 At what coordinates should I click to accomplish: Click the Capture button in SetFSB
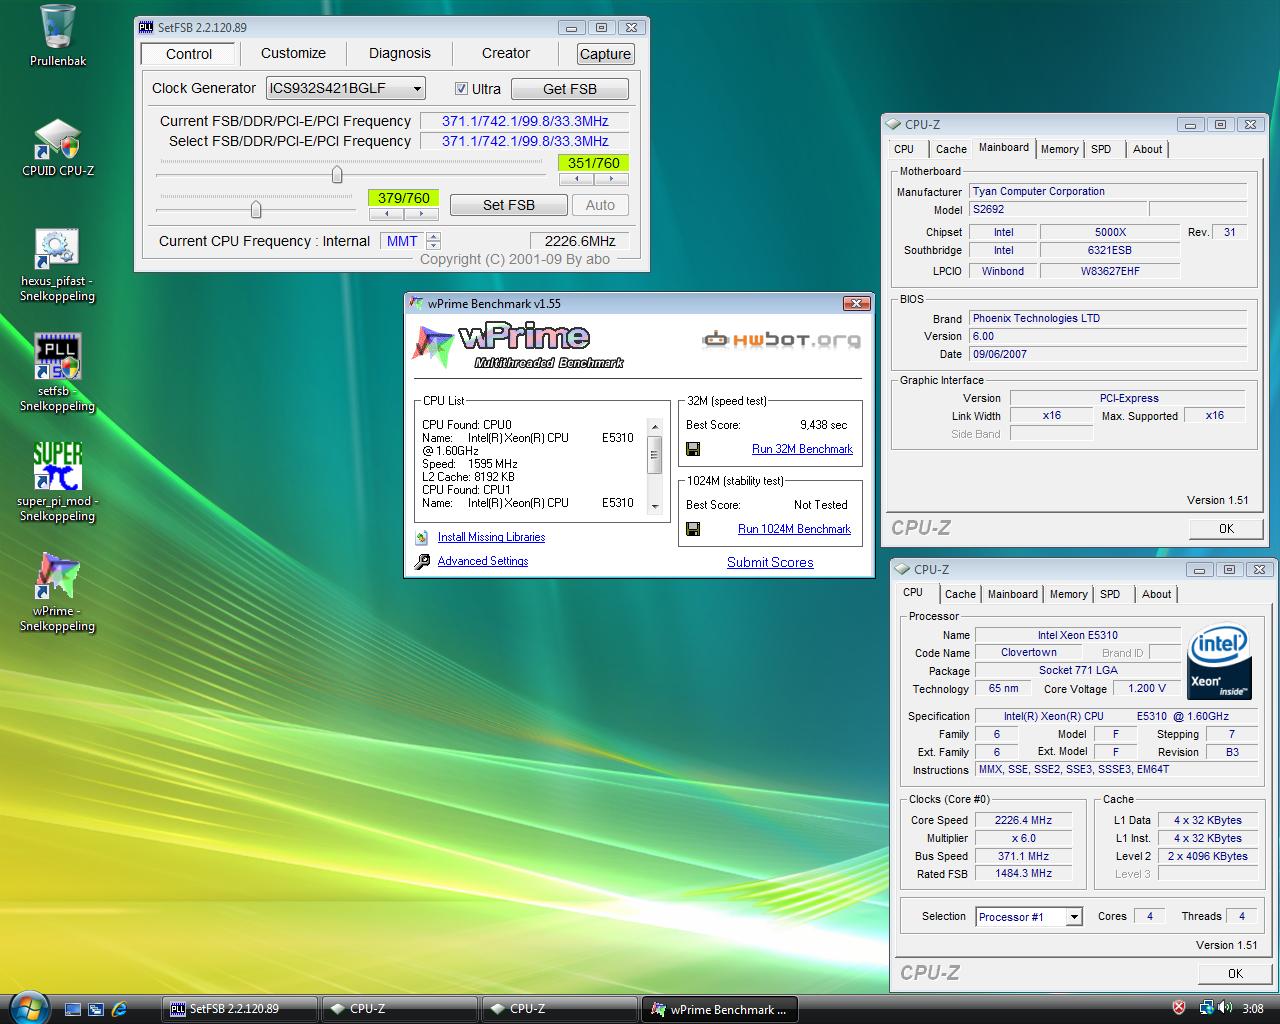(x=605, y=54)
